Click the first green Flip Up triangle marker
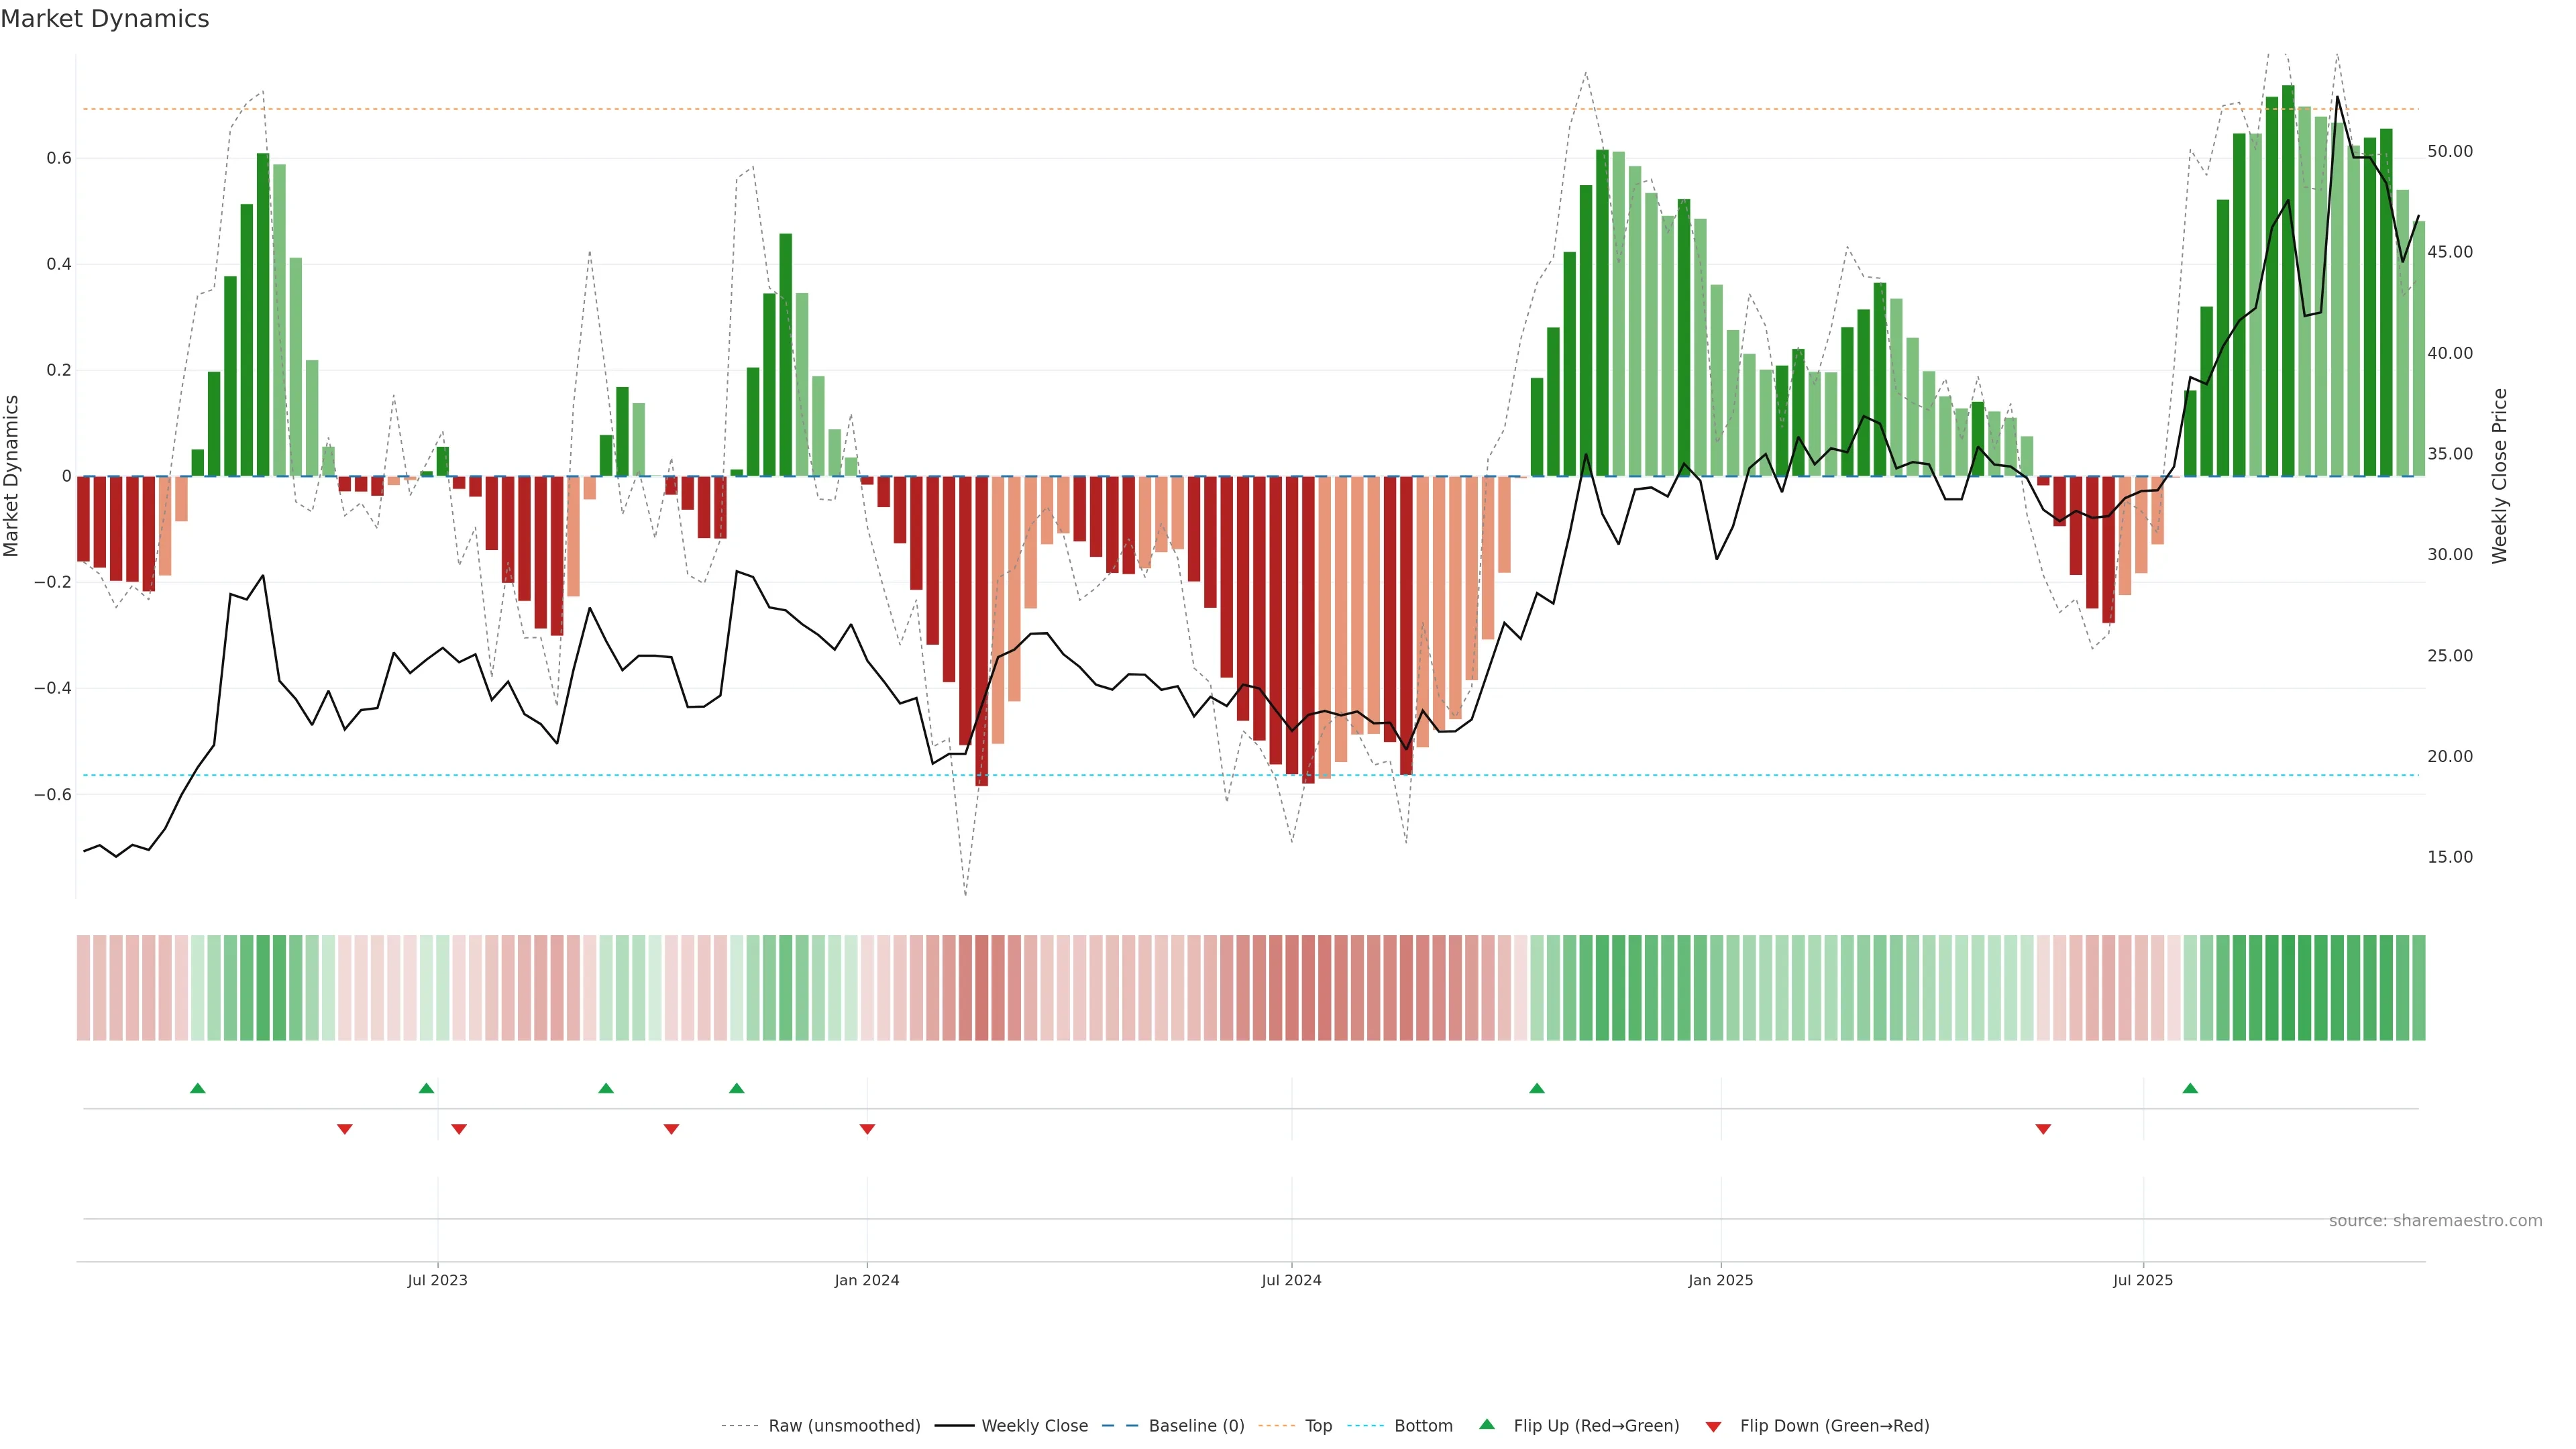This screenshot has width=2576, height=1449. pos(197,1088)
